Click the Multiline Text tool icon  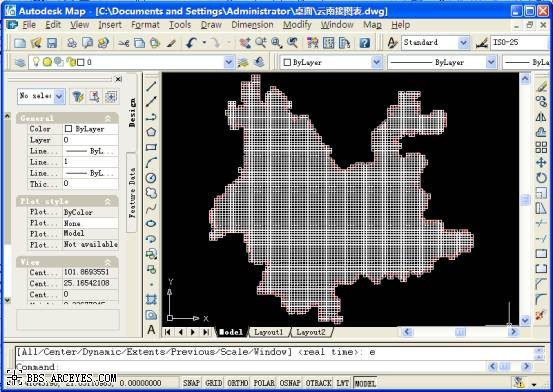tap(151, 330)
